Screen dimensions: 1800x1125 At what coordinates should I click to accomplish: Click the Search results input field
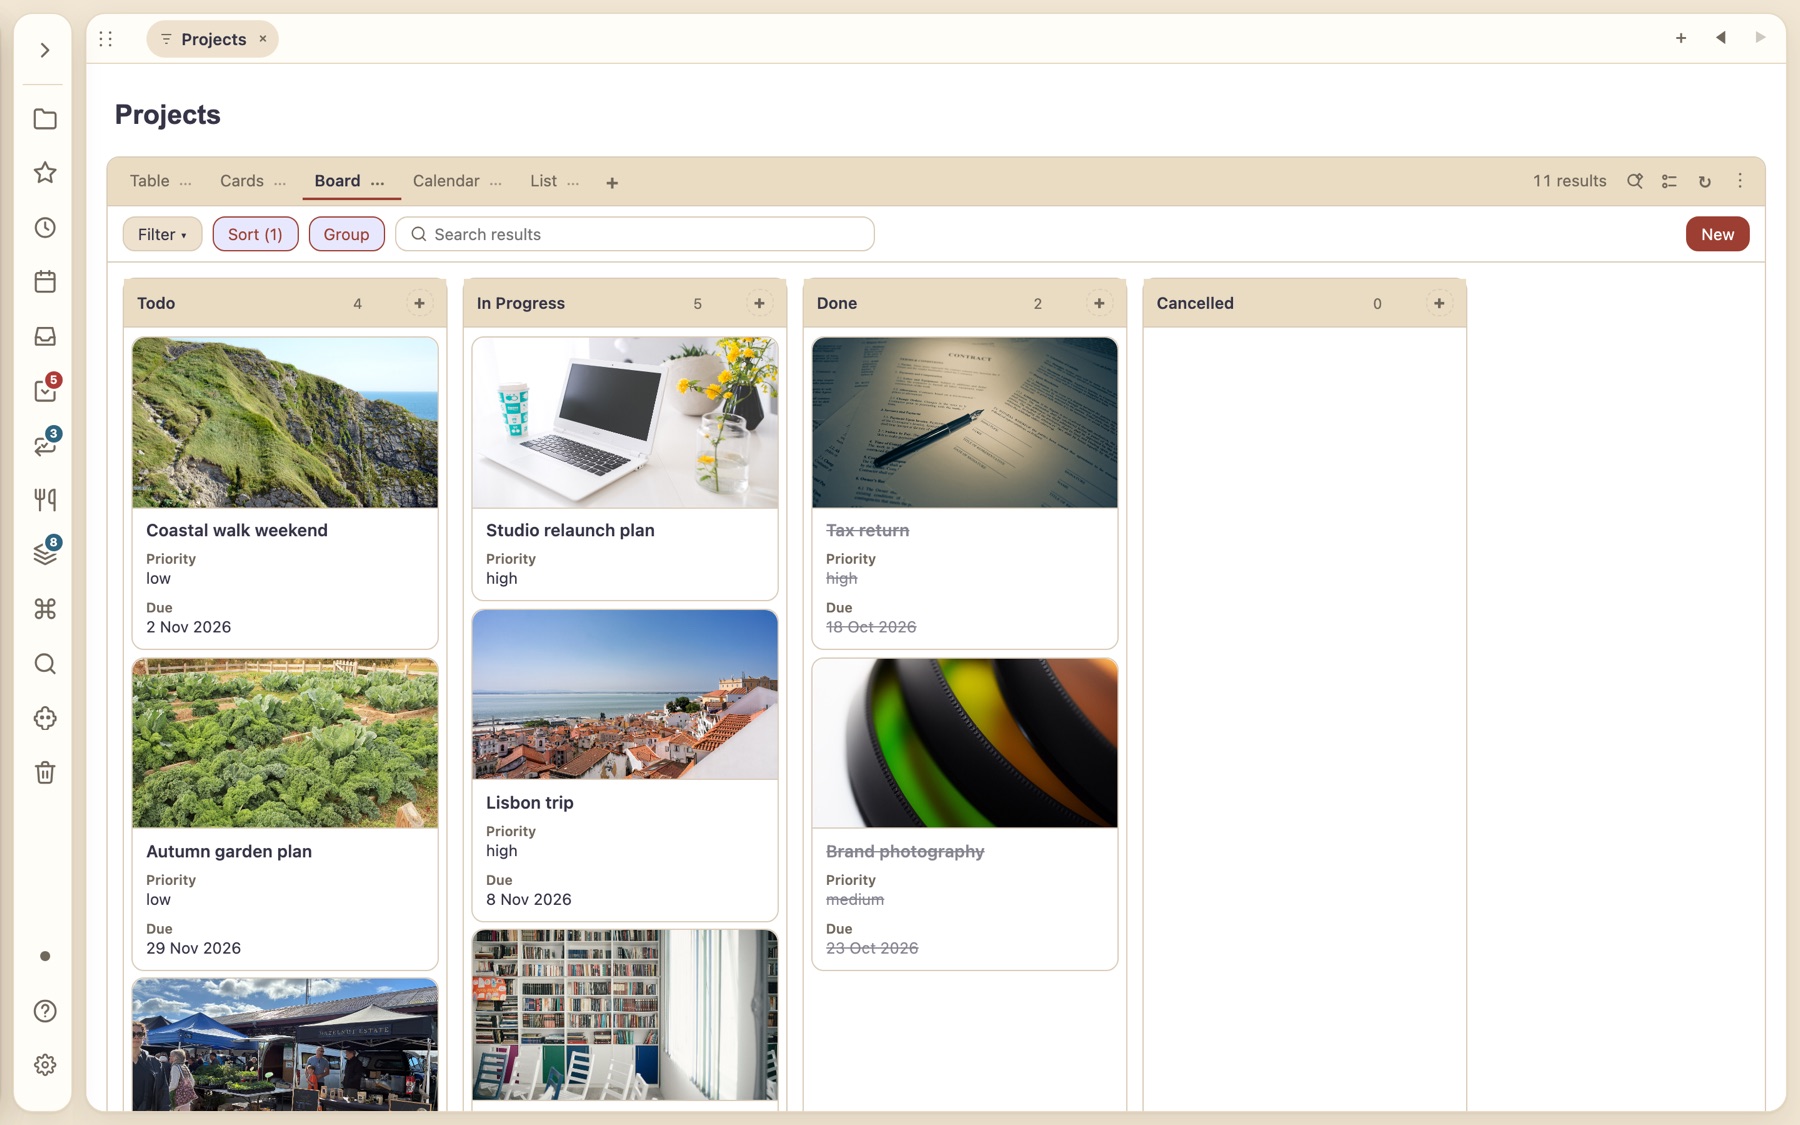635,234
